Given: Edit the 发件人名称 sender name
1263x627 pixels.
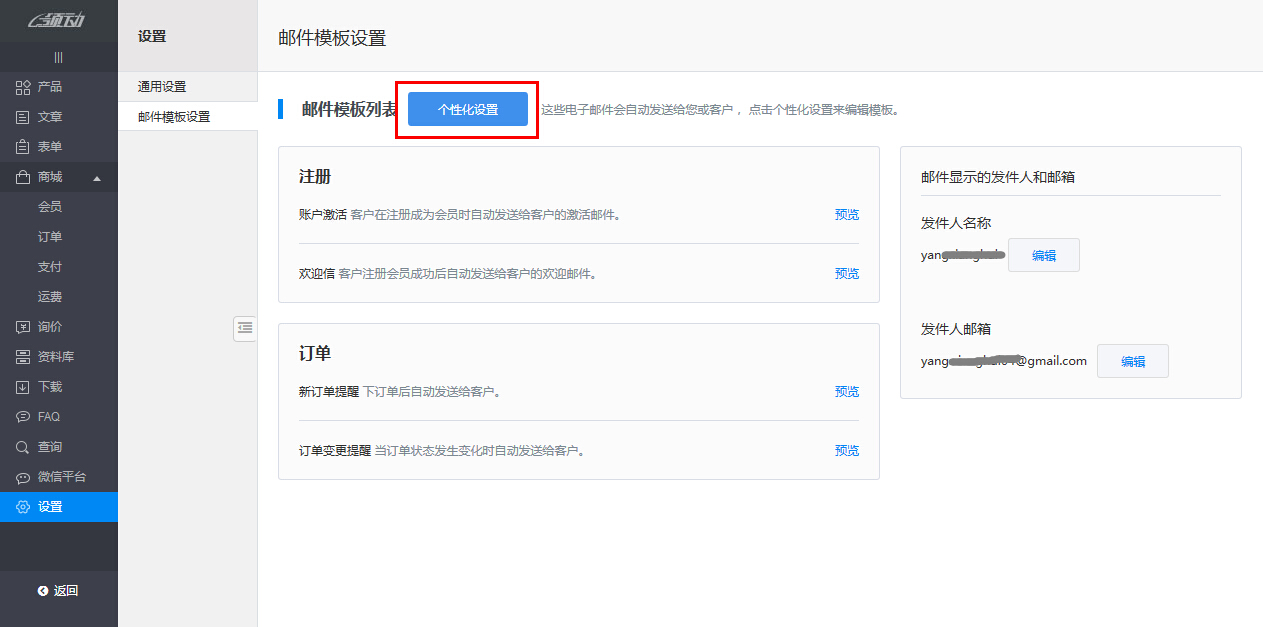Looking at the screenshot, I should pyautogui.click(x=1043, y=255).
